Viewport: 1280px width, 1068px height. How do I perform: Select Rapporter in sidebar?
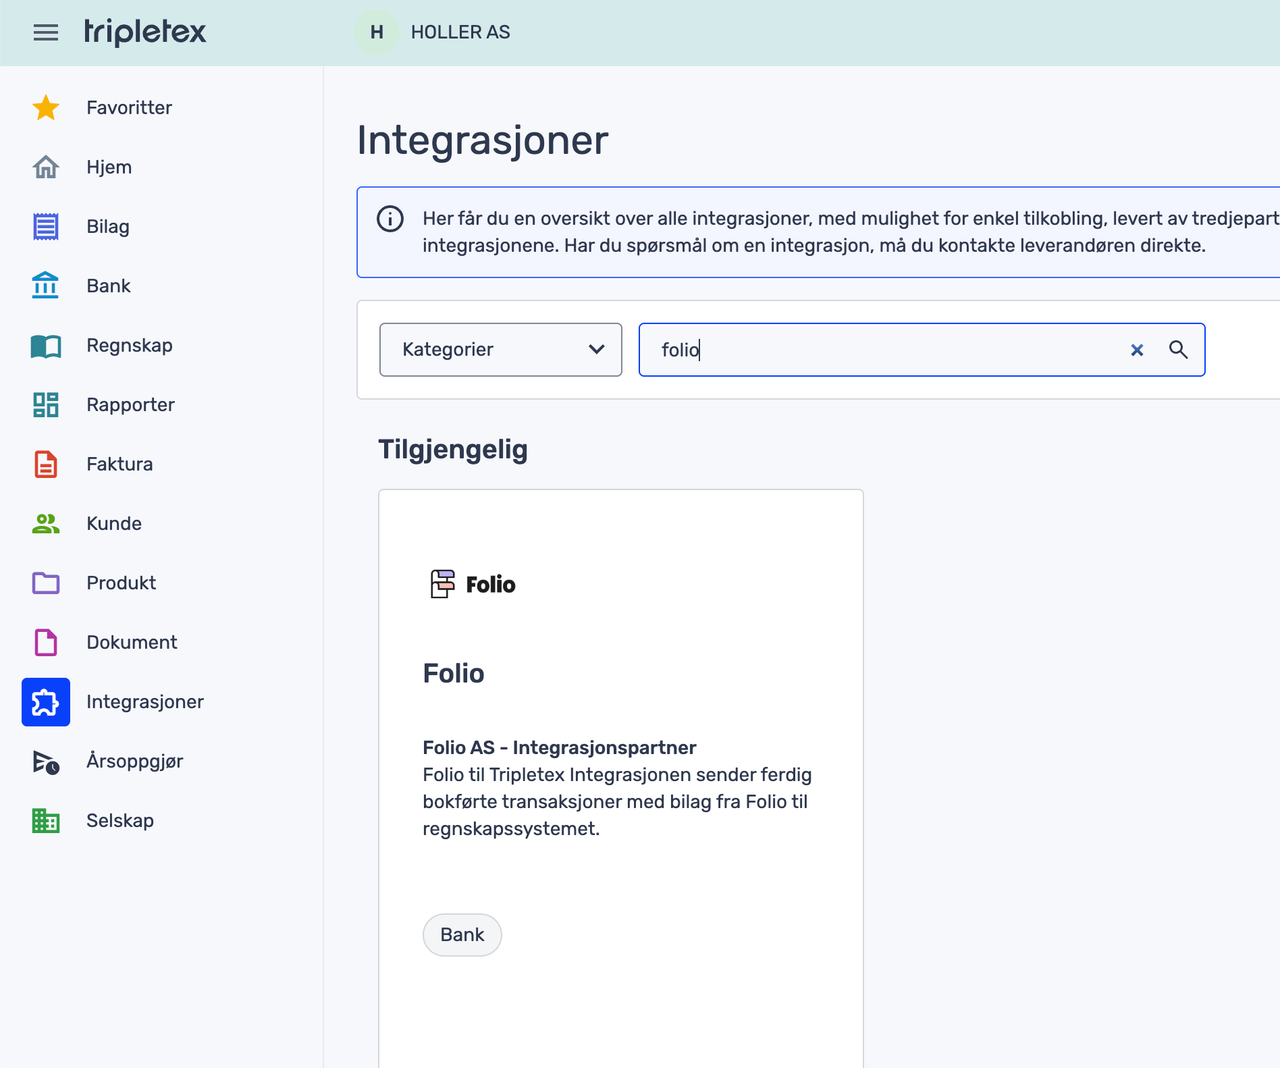coord(130,405)
